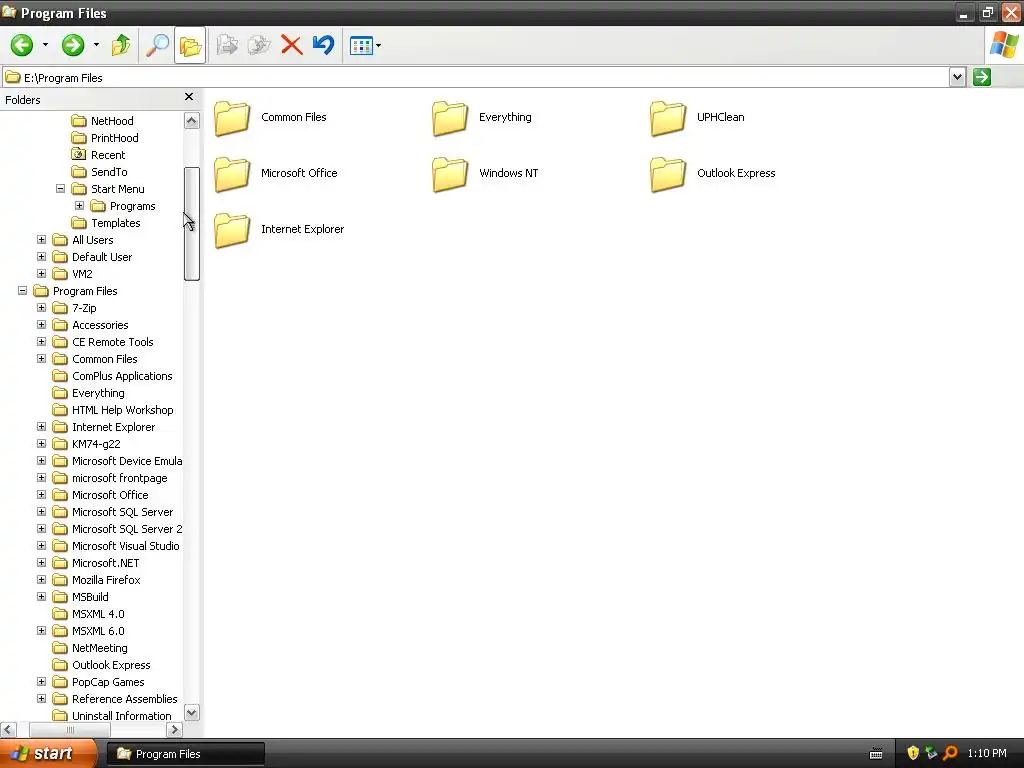Viewport: 1024px width, 768px height.
Task: Open the Forward history dropdown arrow
Action: (96, 45)
